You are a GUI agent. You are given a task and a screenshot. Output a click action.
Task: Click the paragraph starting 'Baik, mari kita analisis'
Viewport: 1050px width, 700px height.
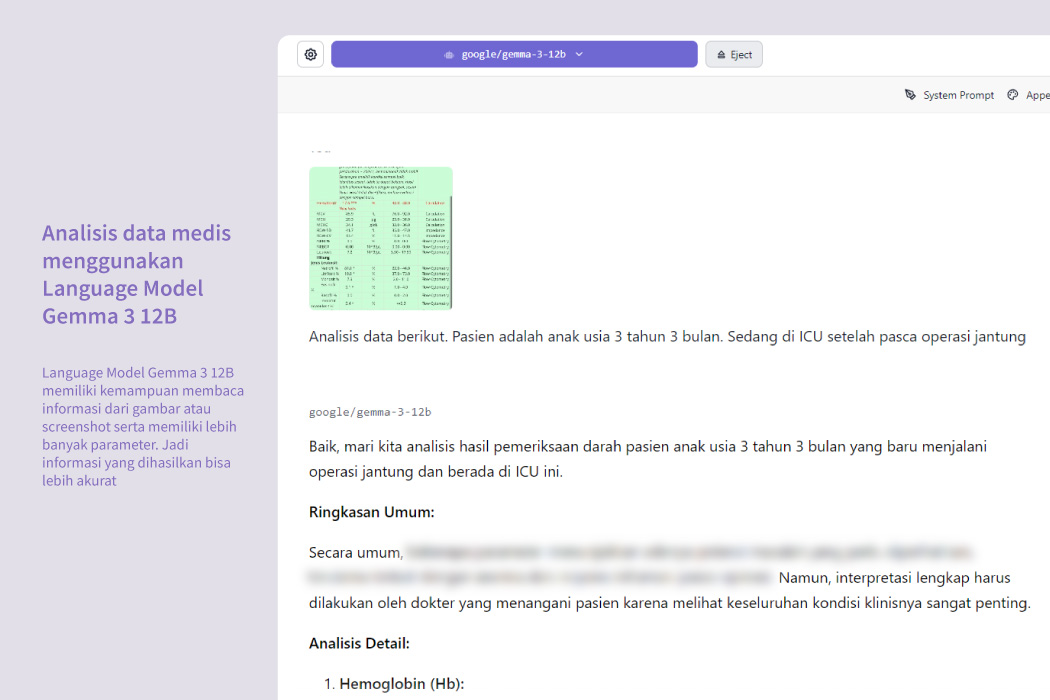click(x=648, y=459)
